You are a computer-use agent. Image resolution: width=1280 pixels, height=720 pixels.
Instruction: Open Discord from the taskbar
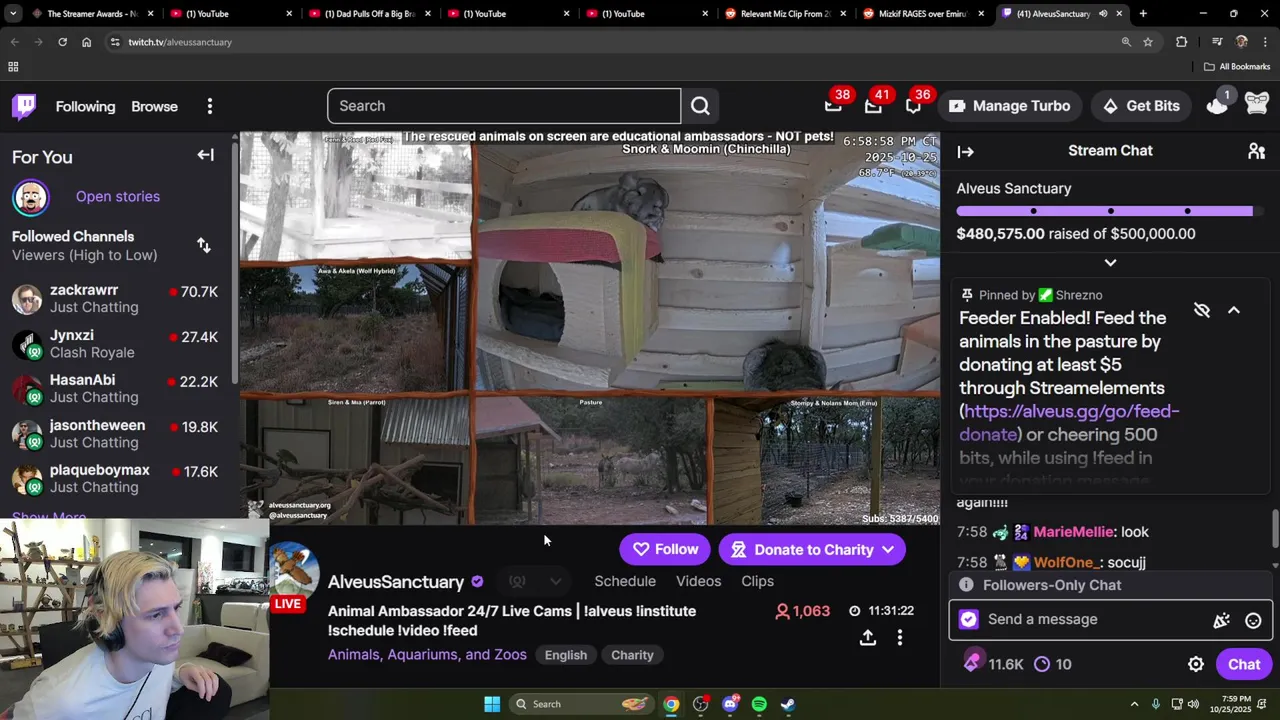click(730, 704)
